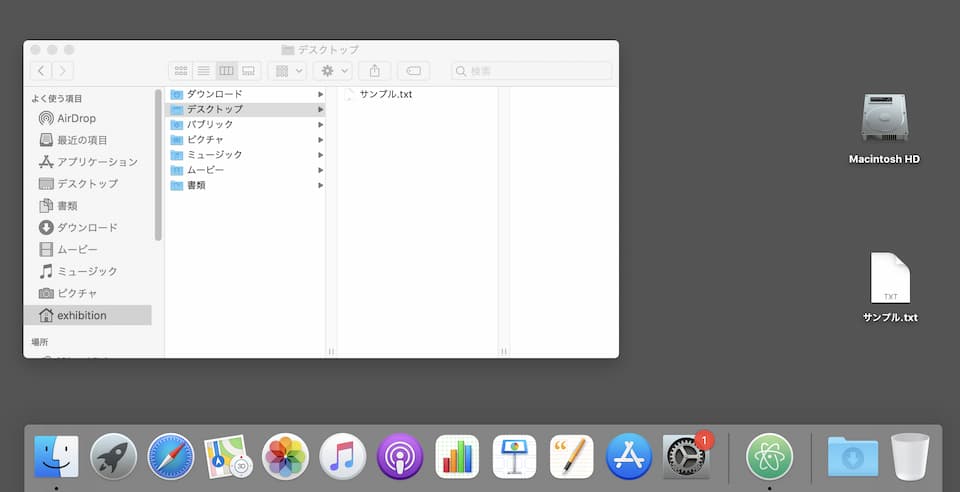Screen dimensions: 960x492
Task: Switch Finder to gallery view
Action: click(x=248, y=71)
